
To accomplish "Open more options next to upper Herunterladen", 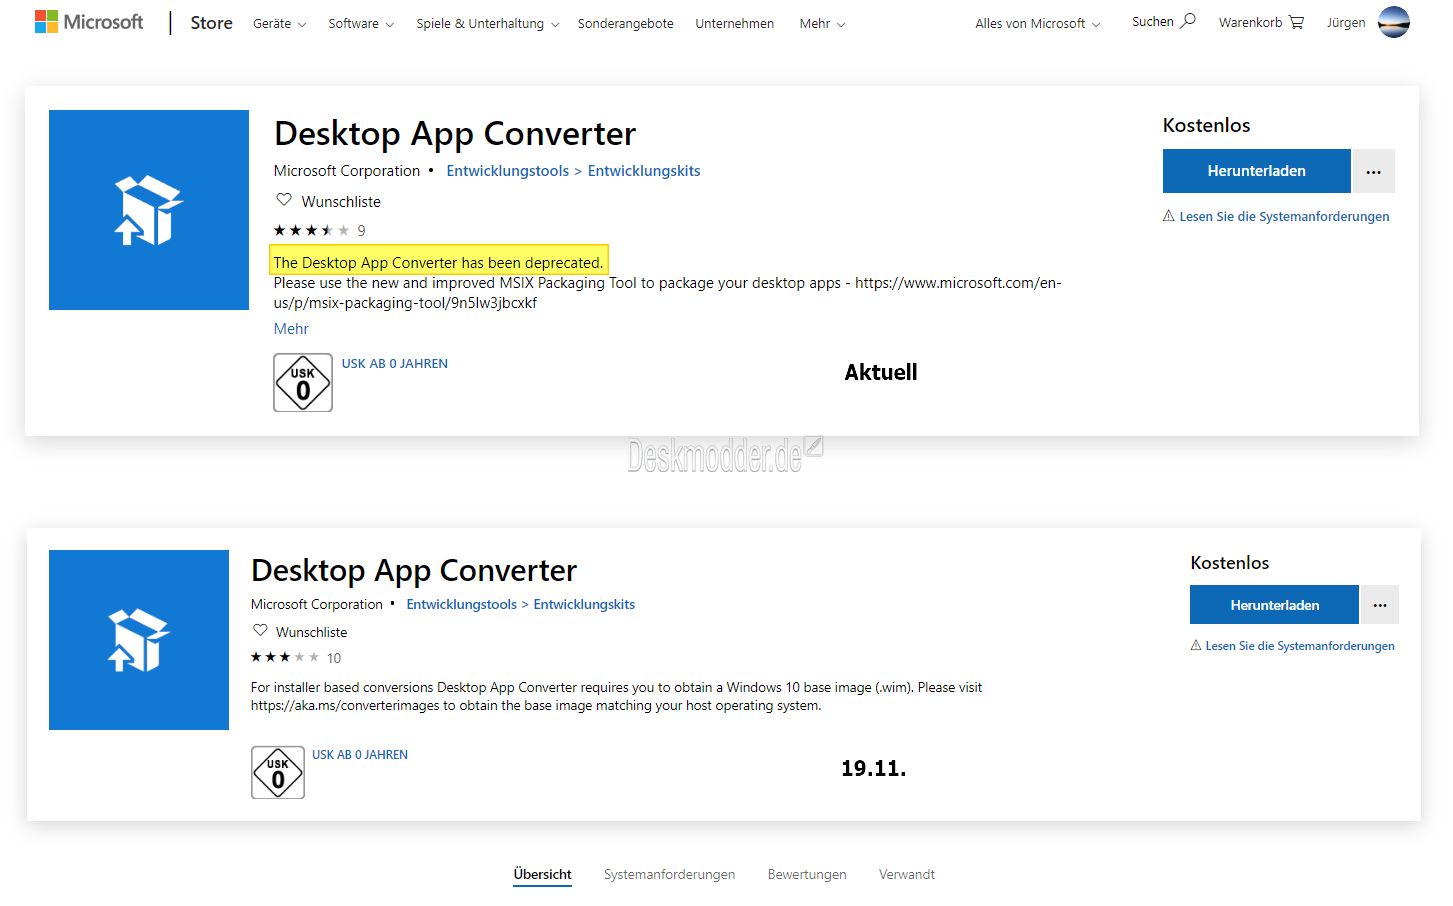I will pos(1374,171).
